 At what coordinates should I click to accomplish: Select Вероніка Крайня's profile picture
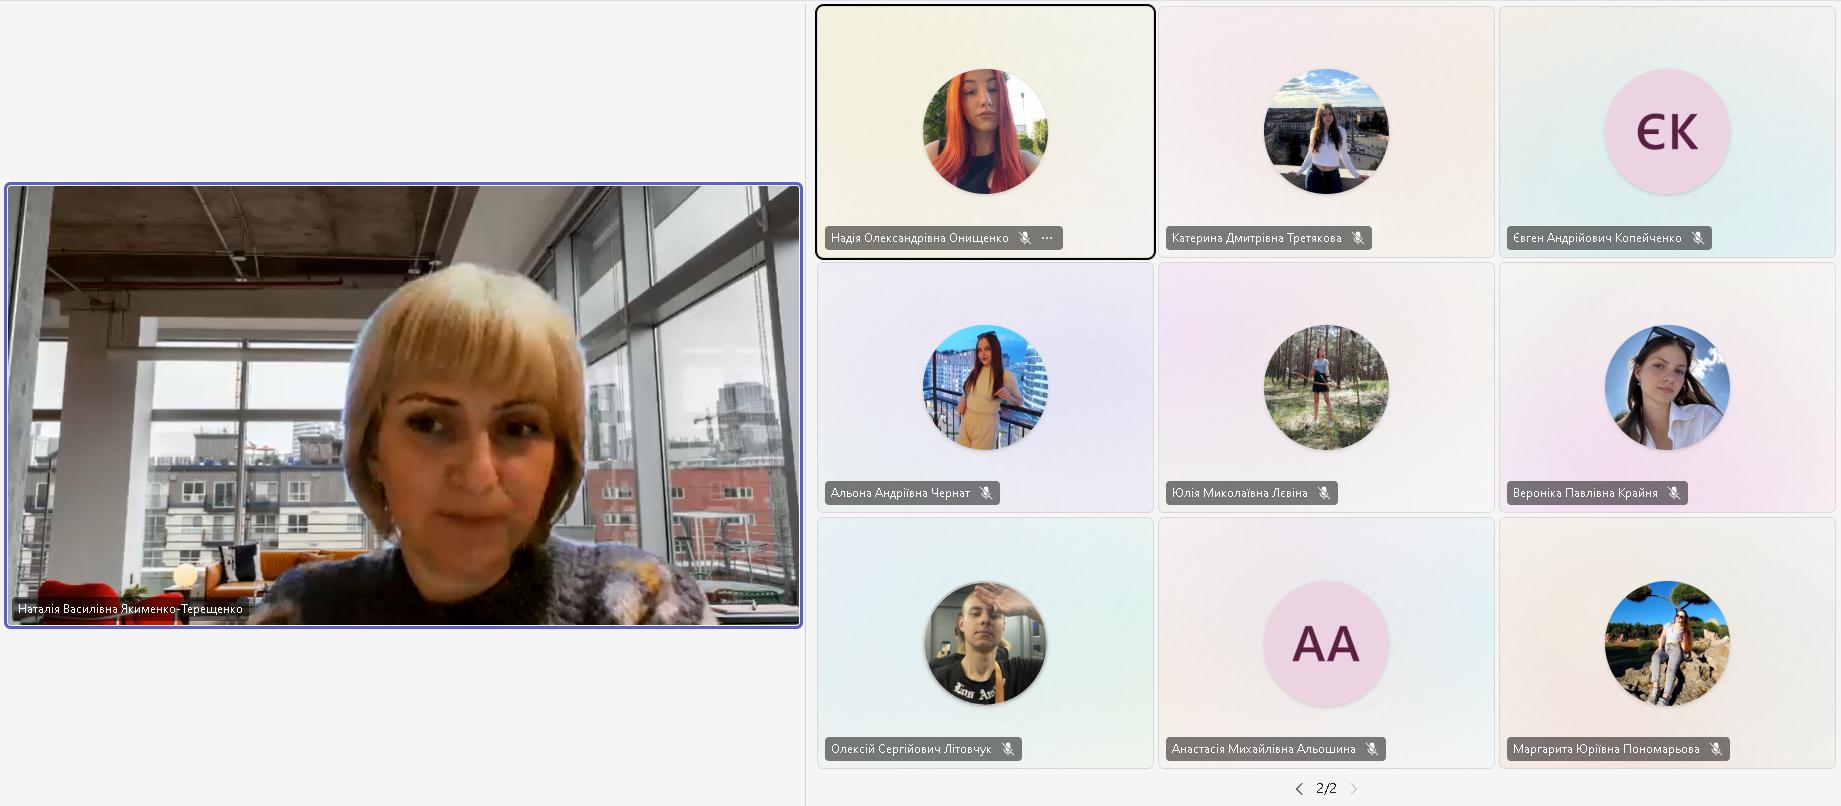[x=1667, y=387]
